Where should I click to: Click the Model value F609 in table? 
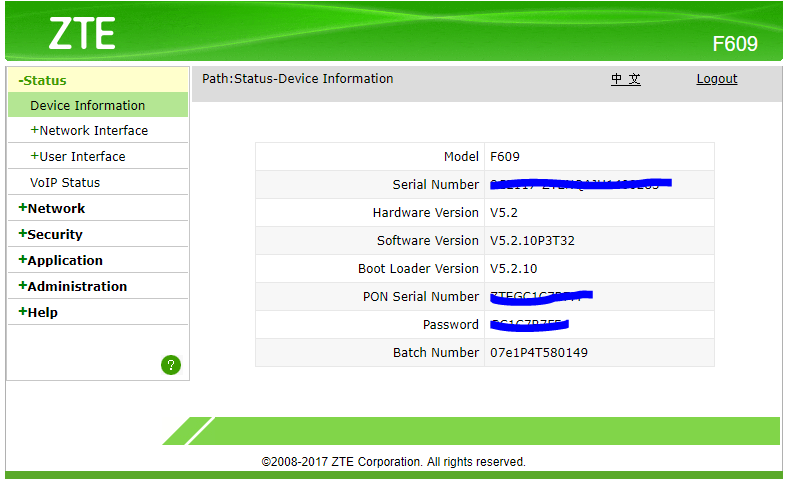tap(504, 157)
